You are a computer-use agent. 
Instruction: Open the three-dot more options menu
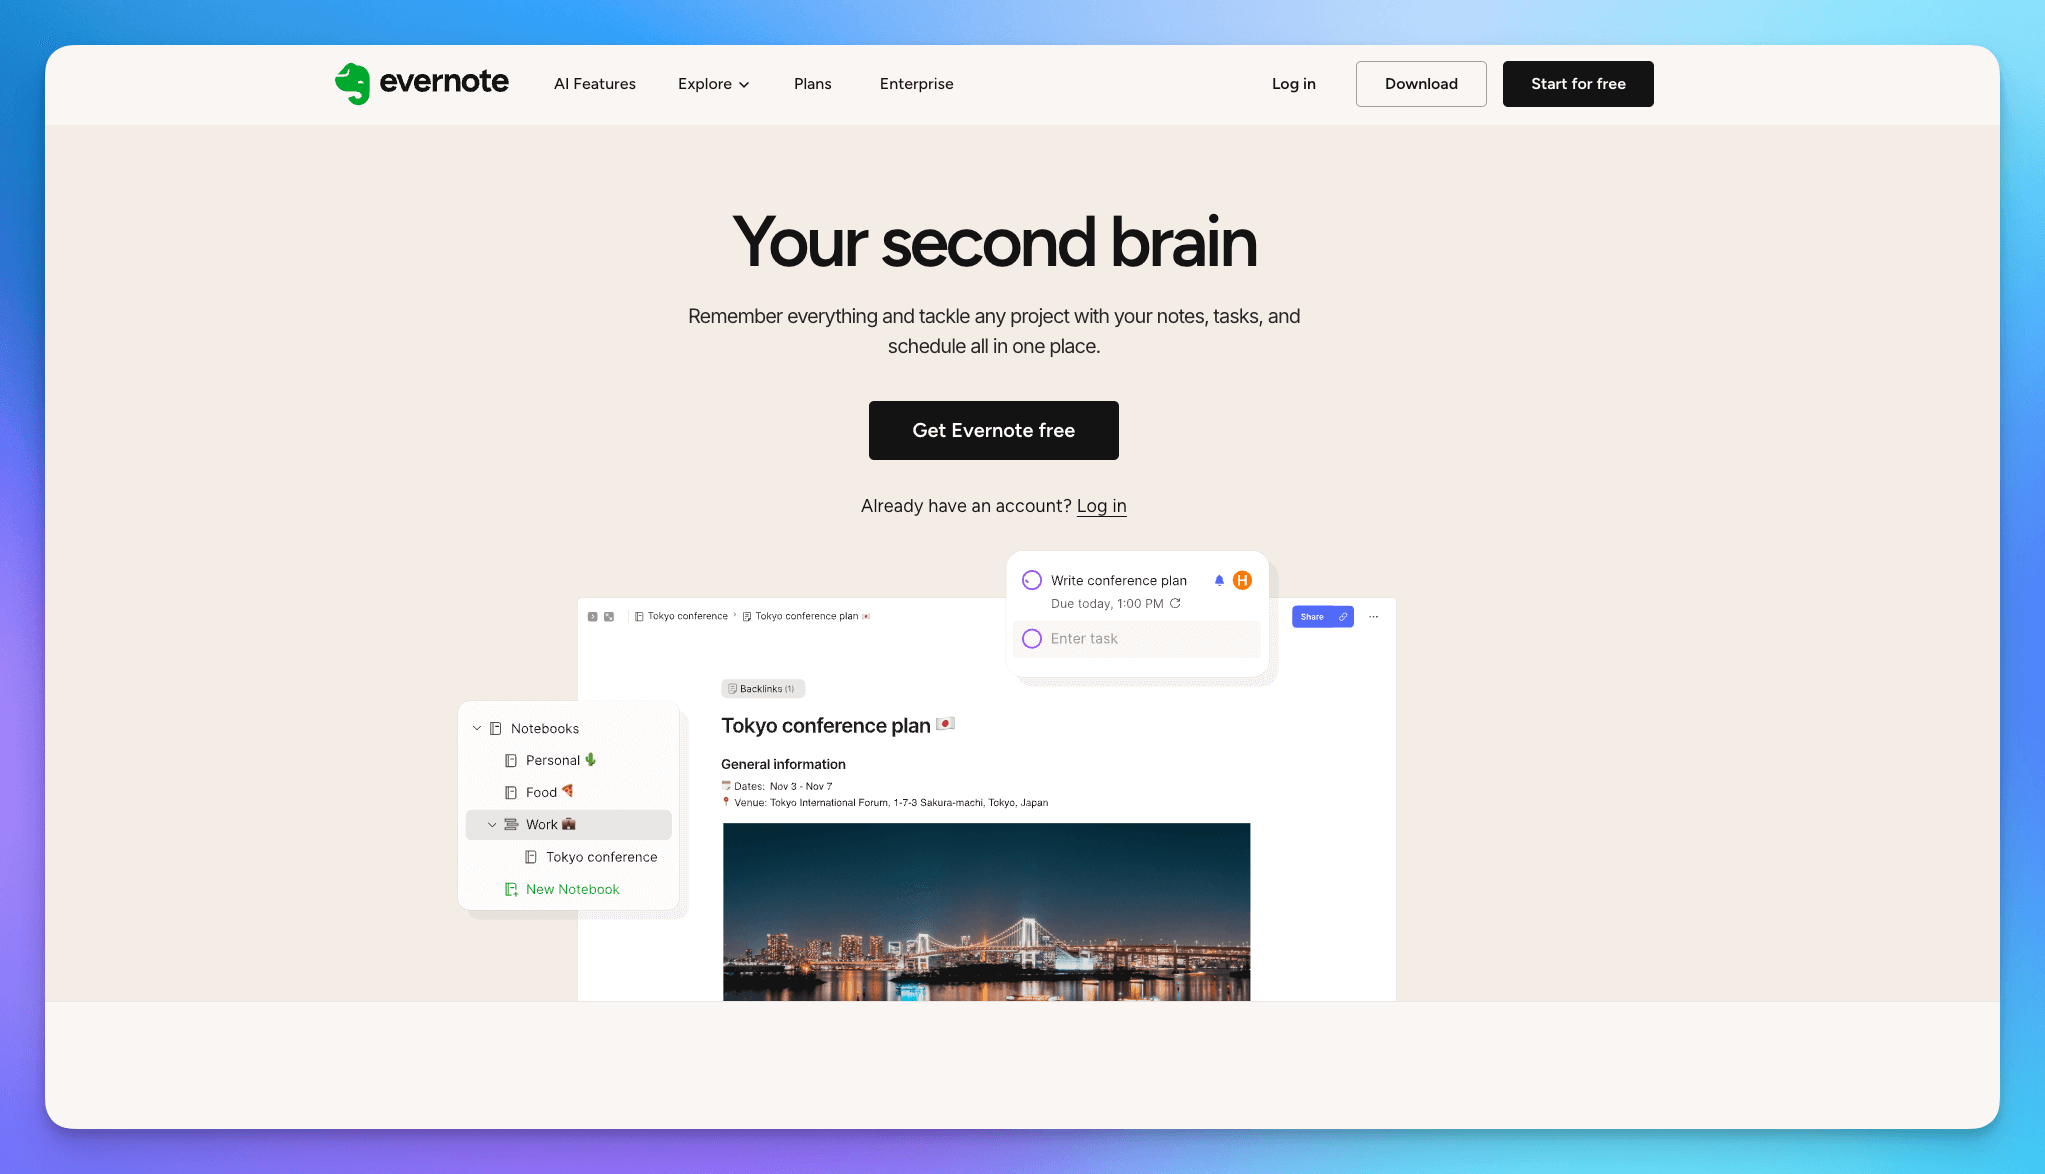[1373, 617]
